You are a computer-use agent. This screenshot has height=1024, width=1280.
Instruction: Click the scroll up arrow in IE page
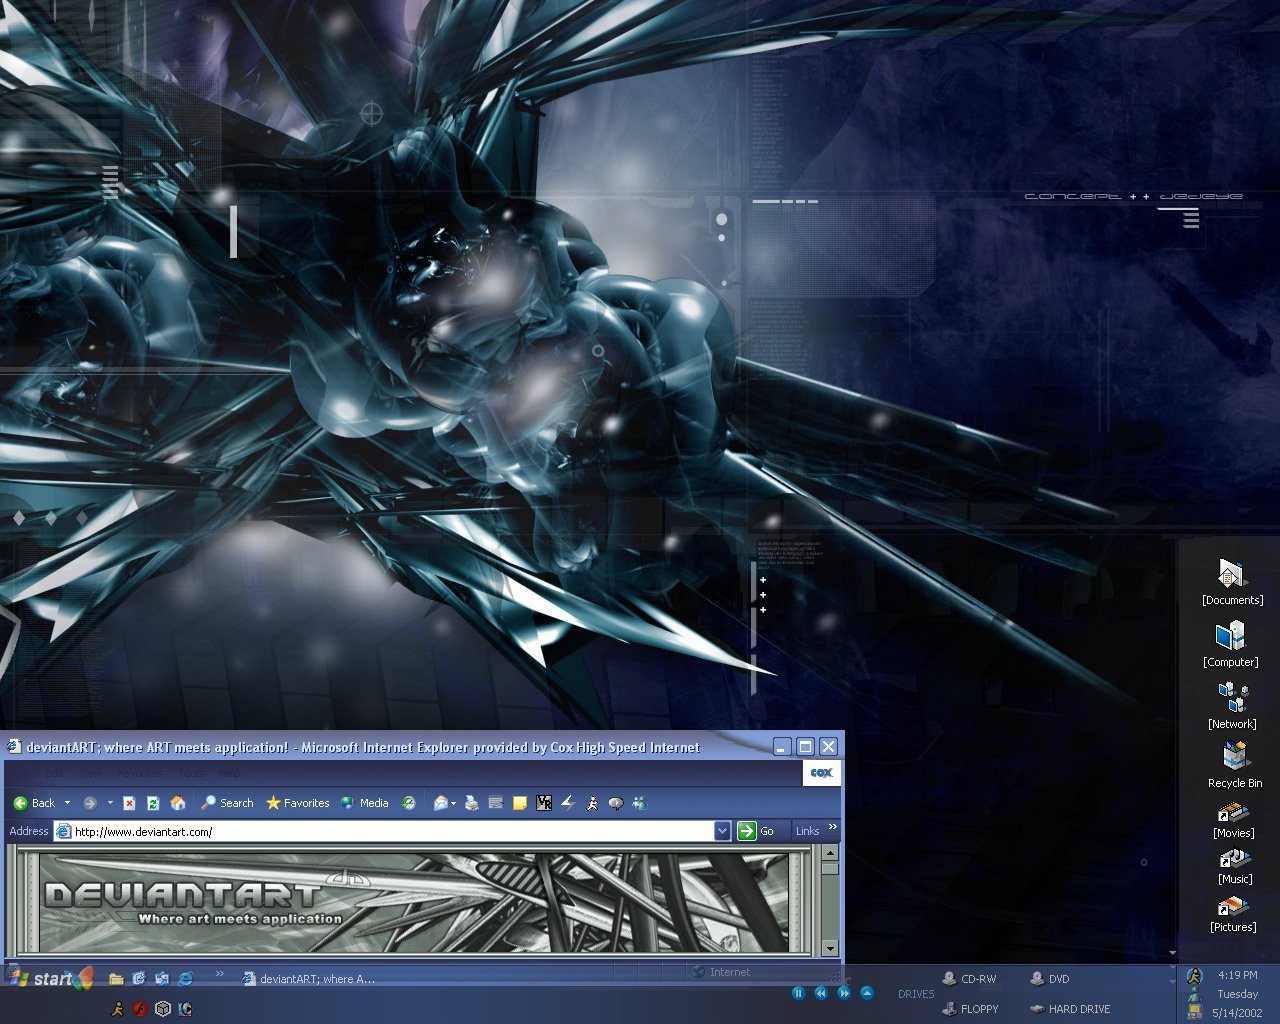tap(829, 853)
